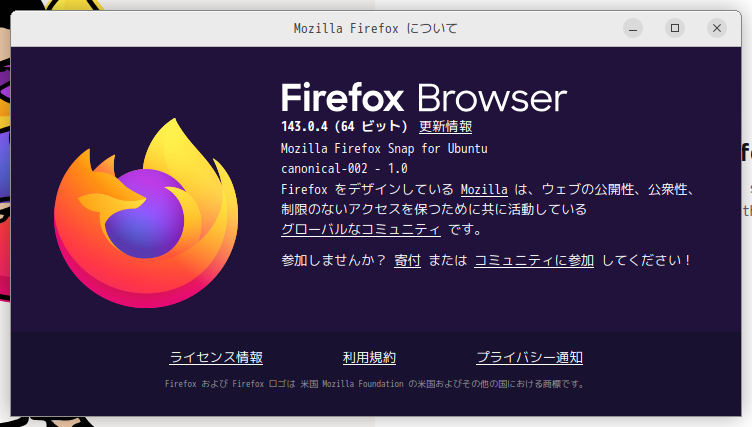Follow the Mozilla link in description
Viewport: 752px width, 427px height.
click(484, 190)
